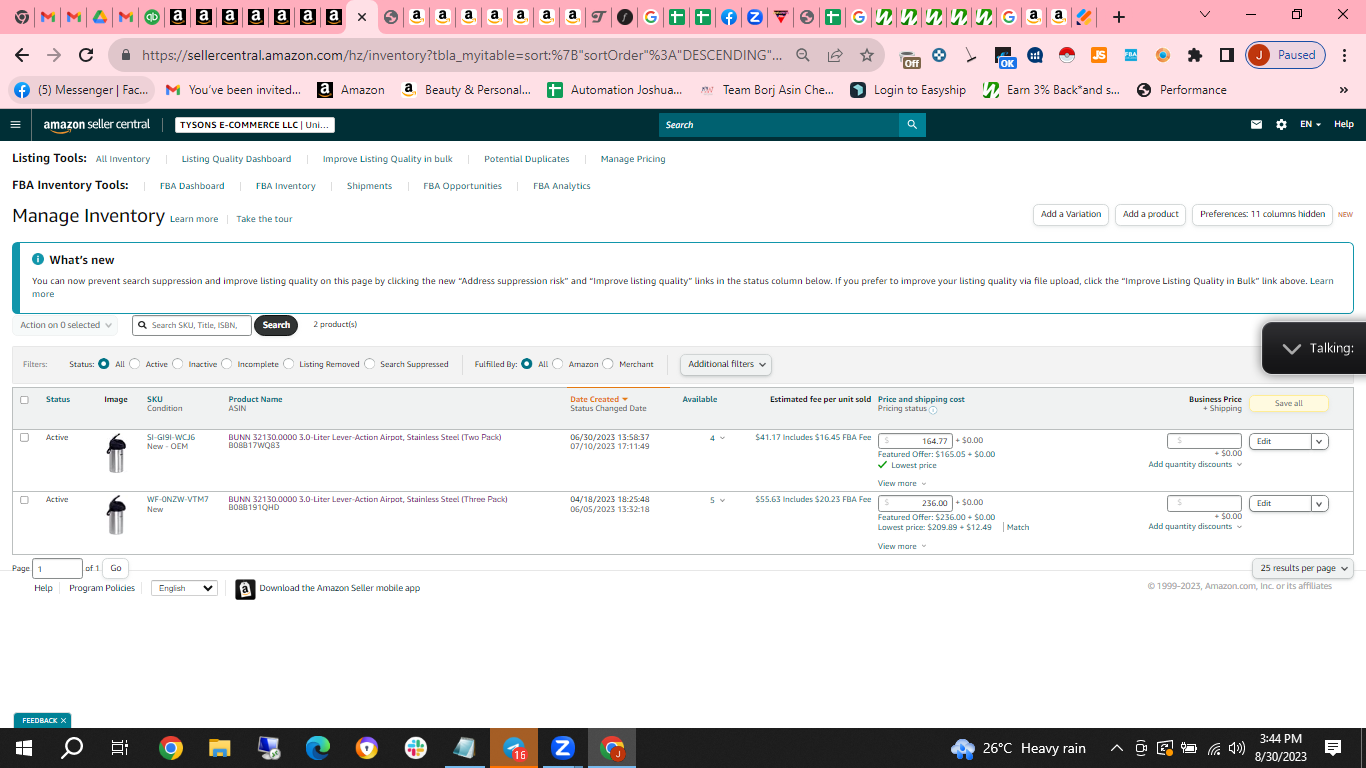
Task: Open the Messenger bookmark
Action: pos(82,90)
